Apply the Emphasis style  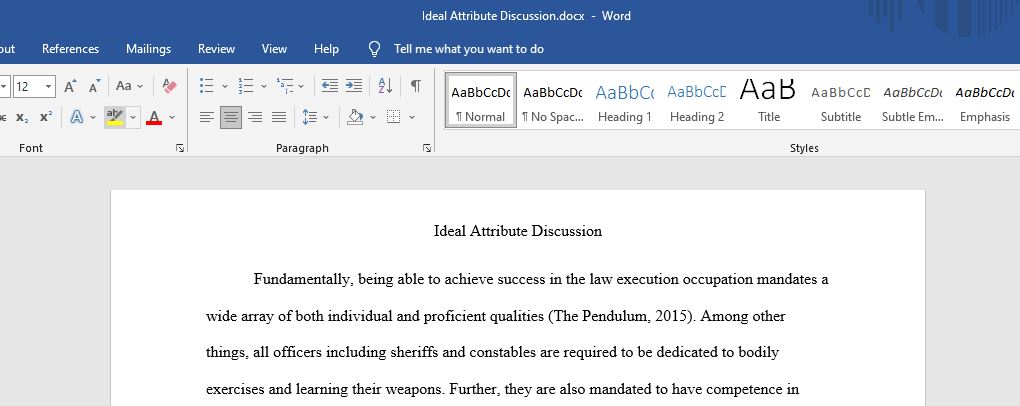coord(984,100)
